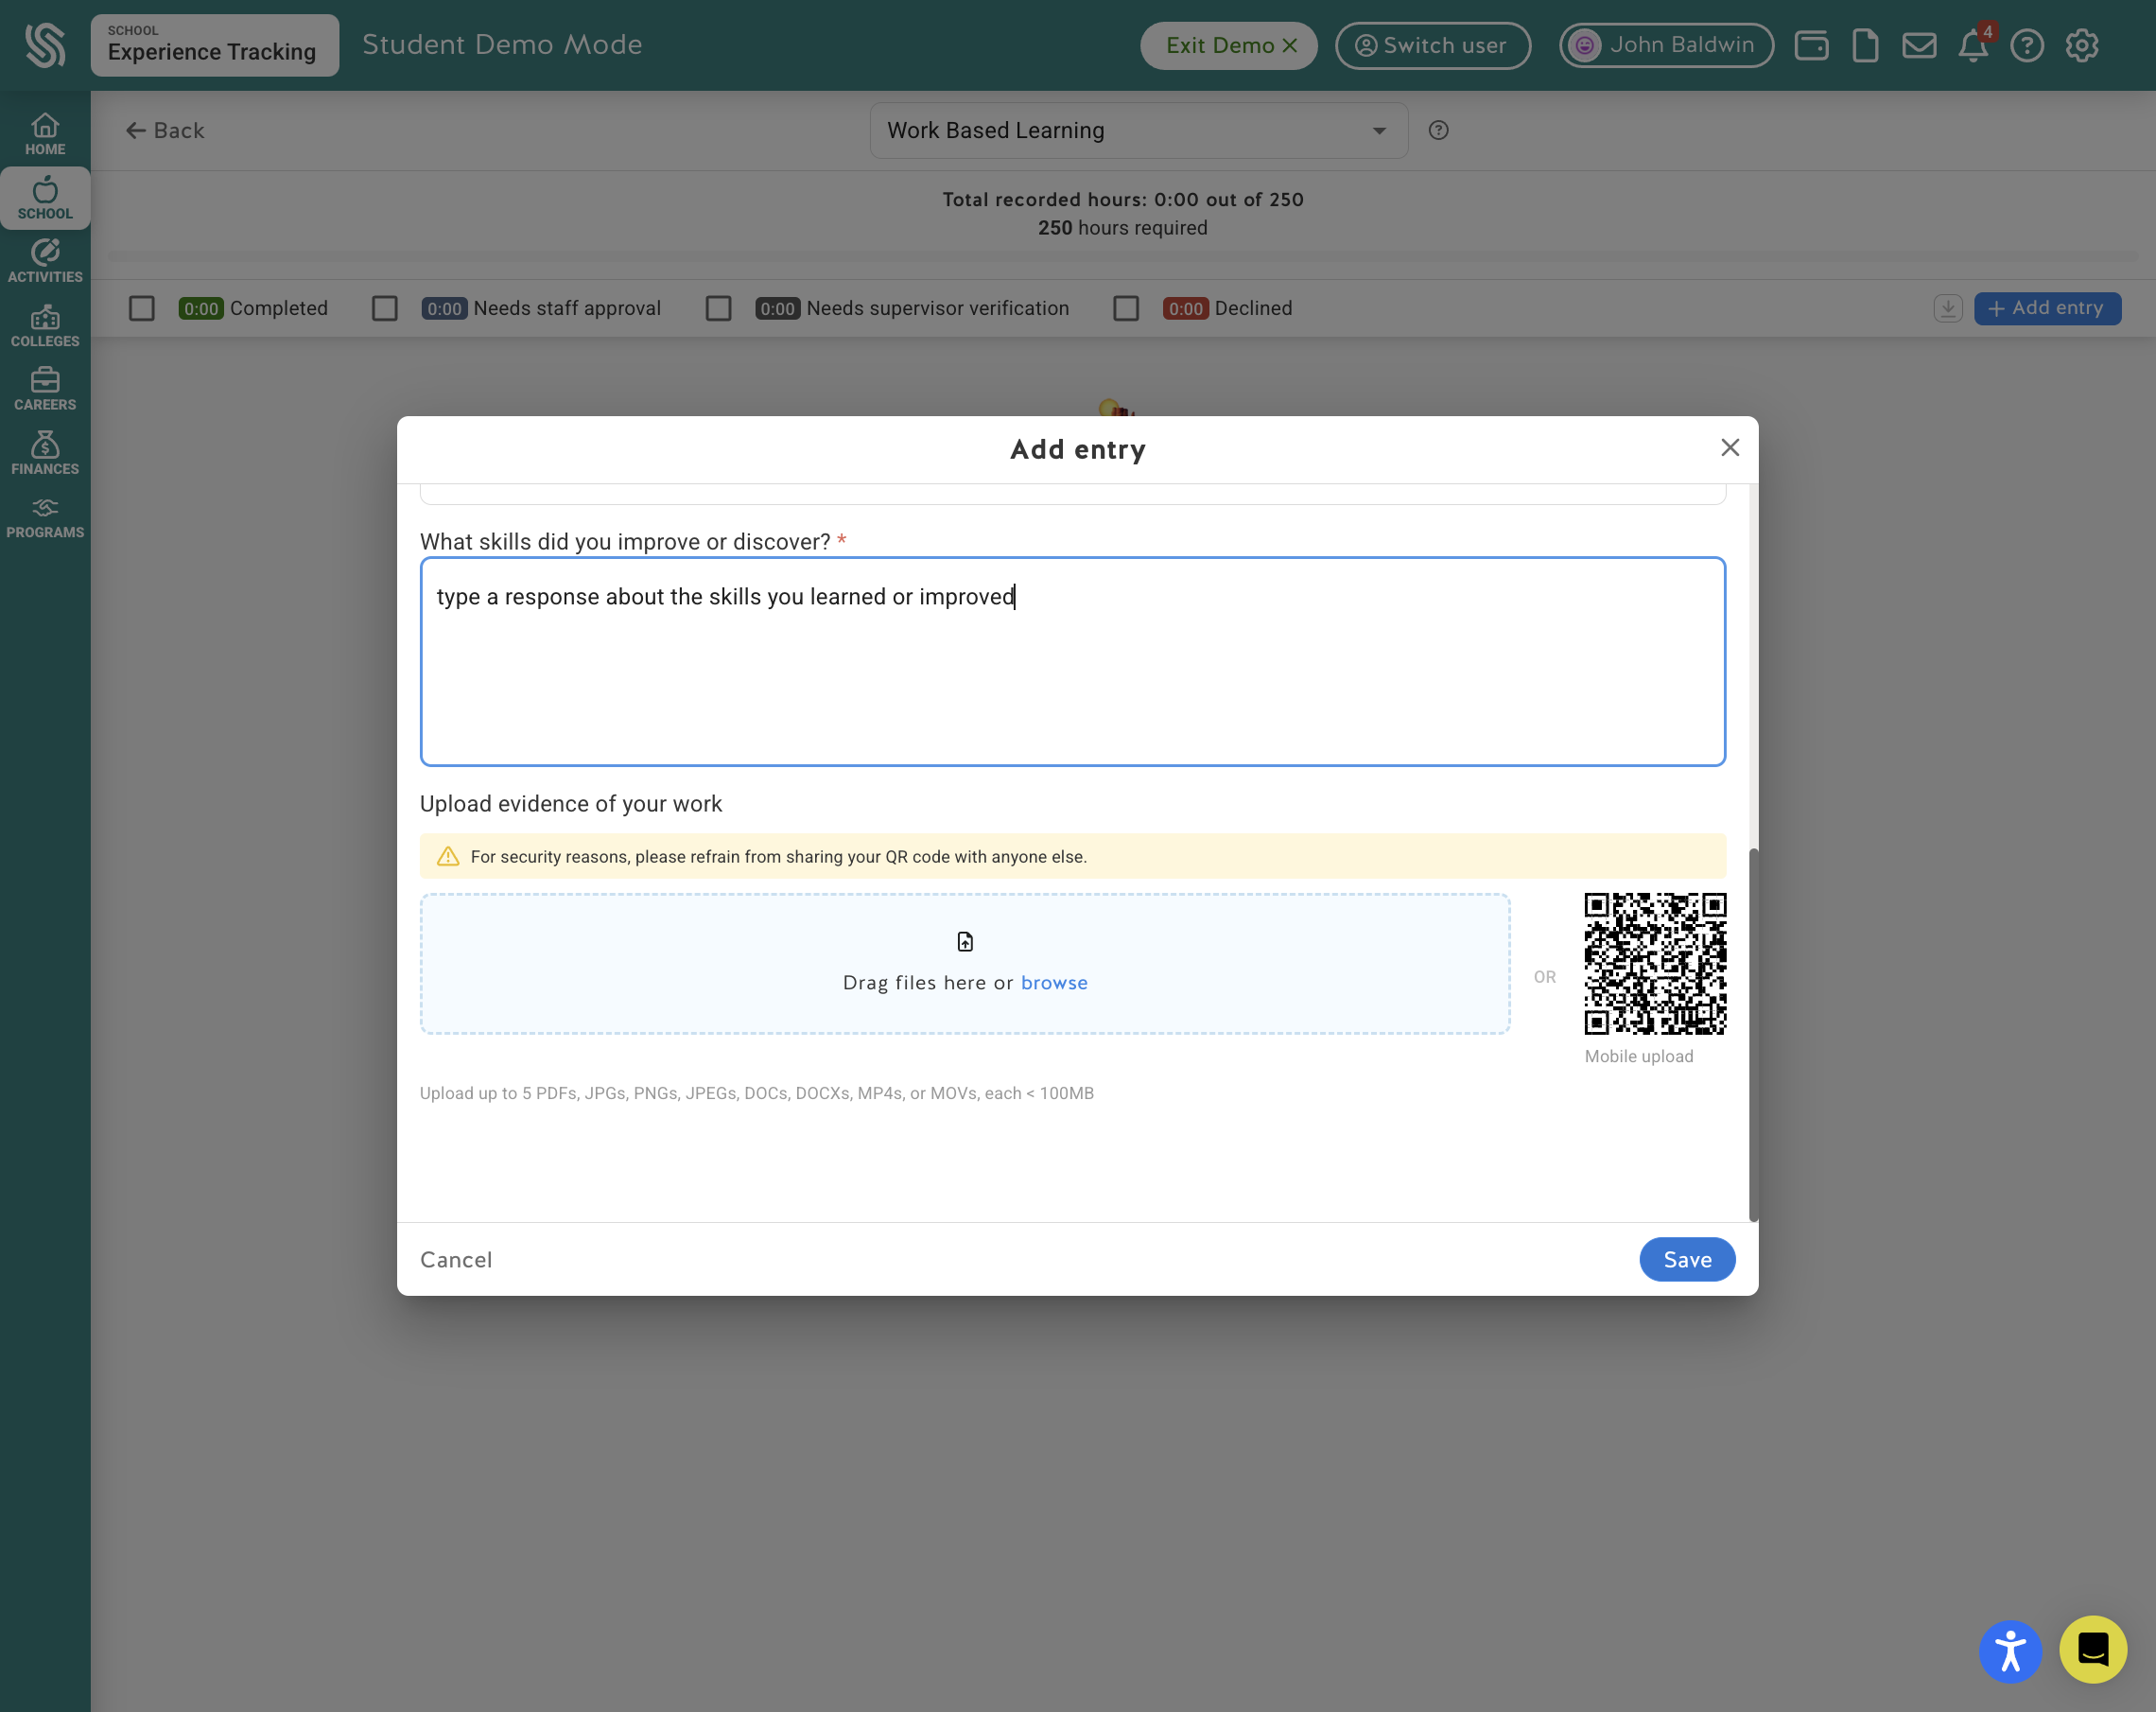Screen dimensions: 2156x1712
Task: Cancel the Add entry dialog
Action: (456, 1259)
